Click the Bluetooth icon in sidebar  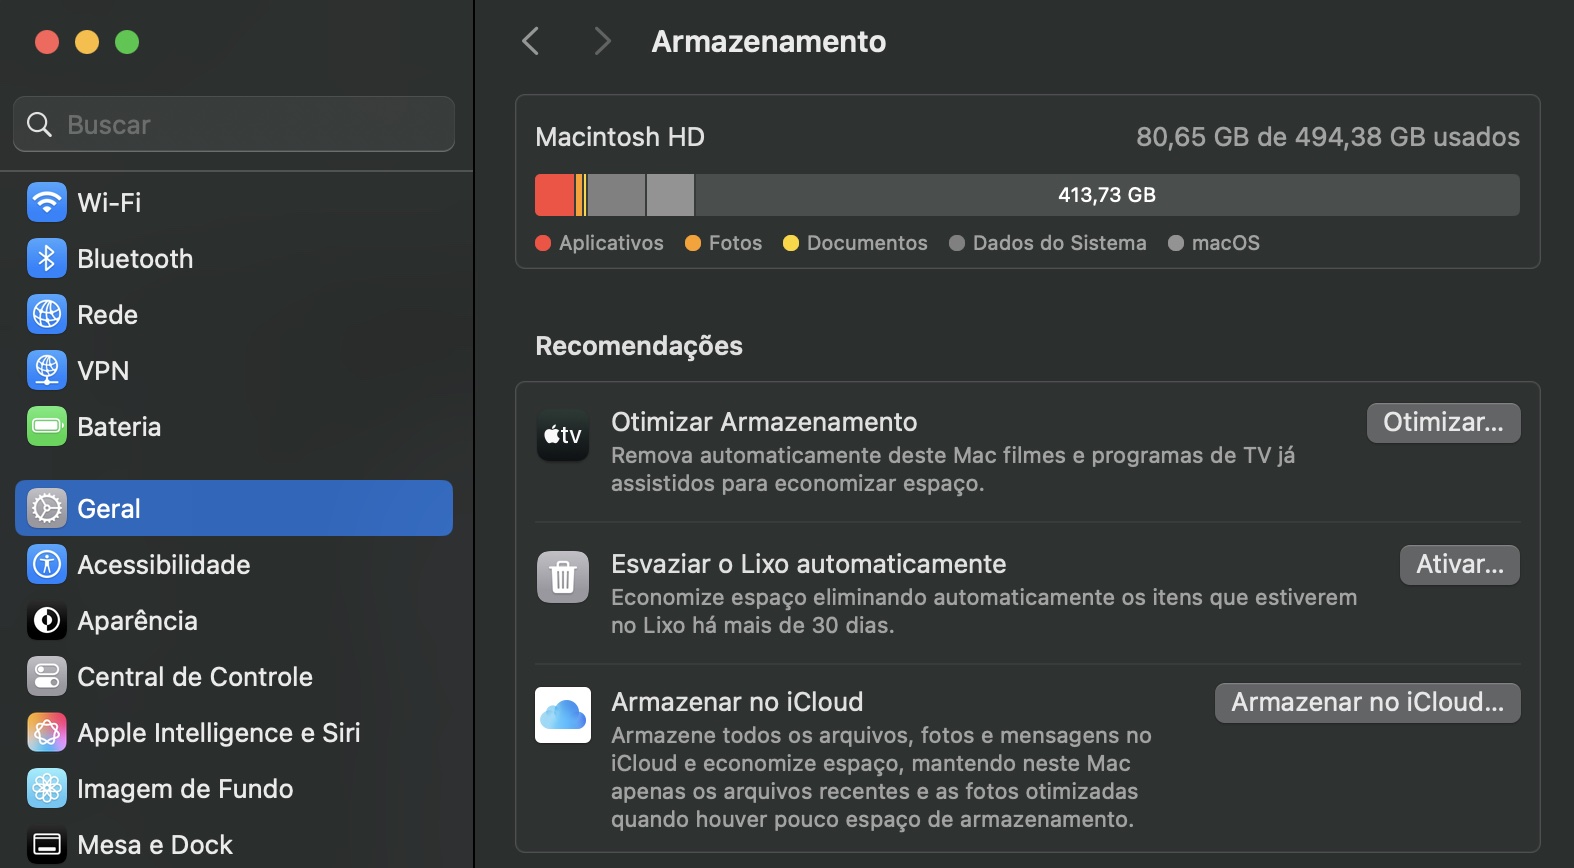(x=47, y=258)
